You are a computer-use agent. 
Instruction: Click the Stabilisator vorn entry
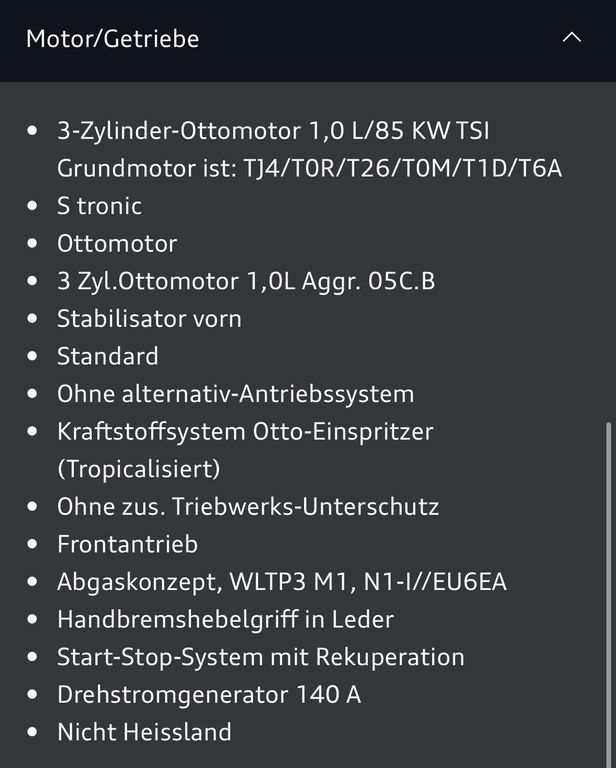coord(149,319)
